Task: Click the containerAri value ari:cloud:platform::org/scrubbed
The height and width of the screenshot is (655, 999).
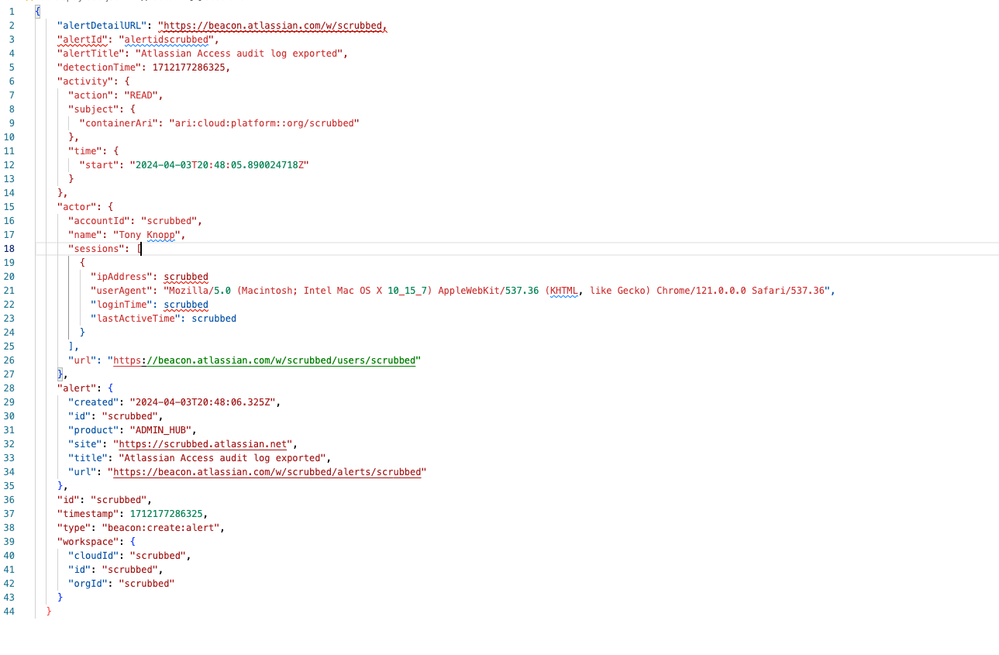Action: click(264, 123)
